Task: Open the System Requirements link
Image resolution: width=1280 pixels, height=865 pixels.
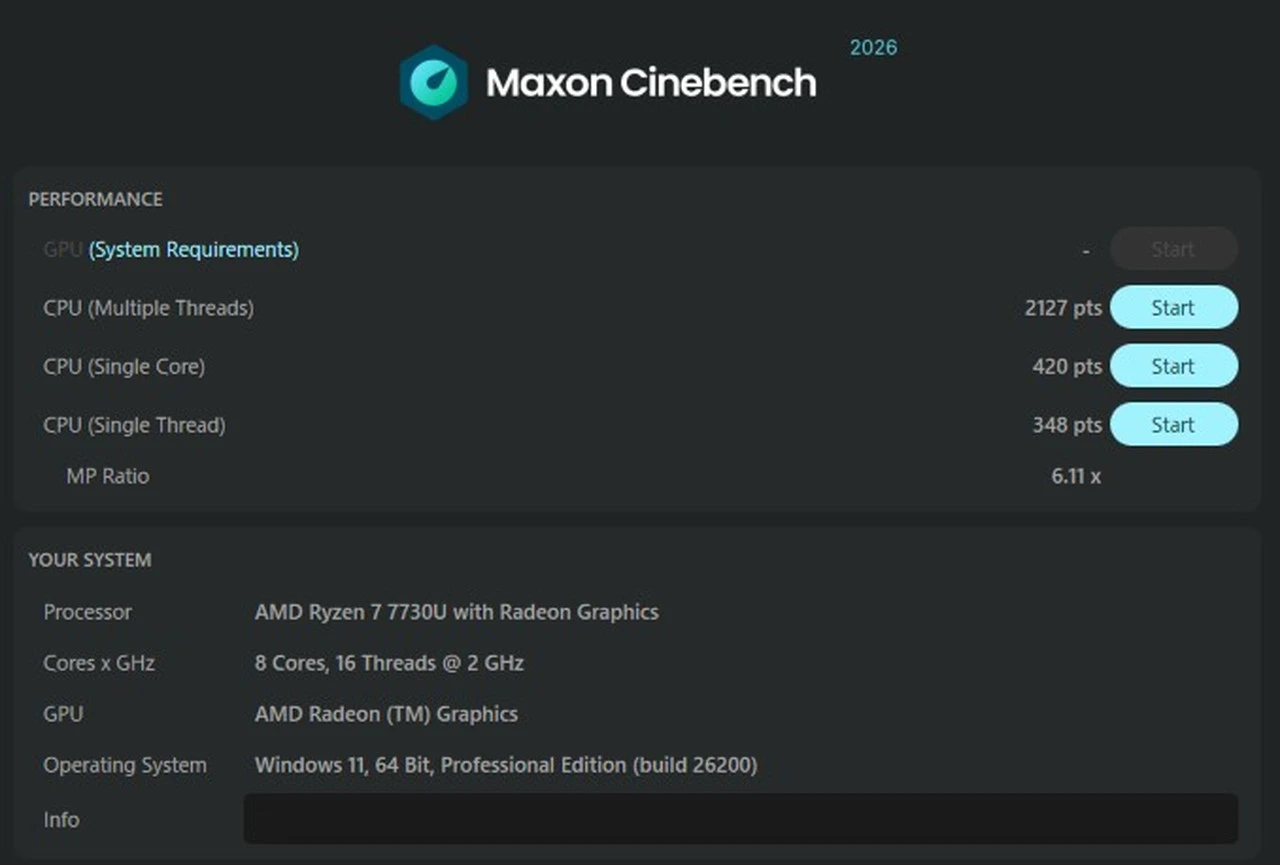Action: [x=193, y=249]
